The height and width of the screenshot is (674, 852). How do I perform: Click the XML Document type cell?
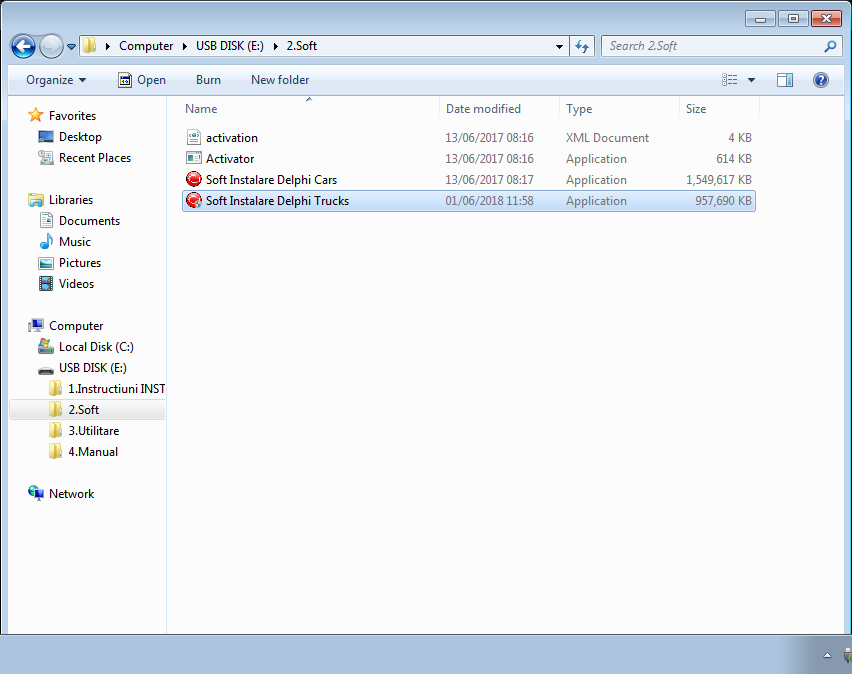click(607, 138)
